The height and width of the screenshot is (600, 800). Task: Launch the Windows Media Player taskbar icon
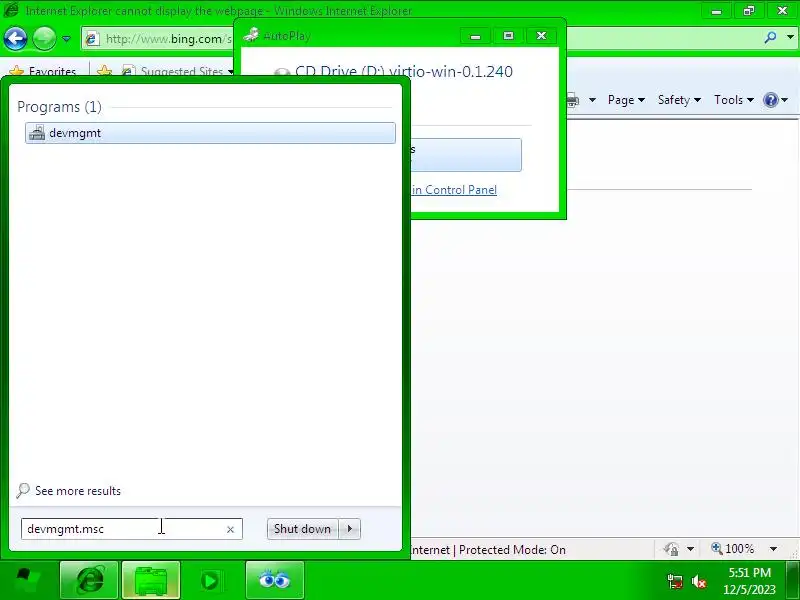click(x=210, y=580)
